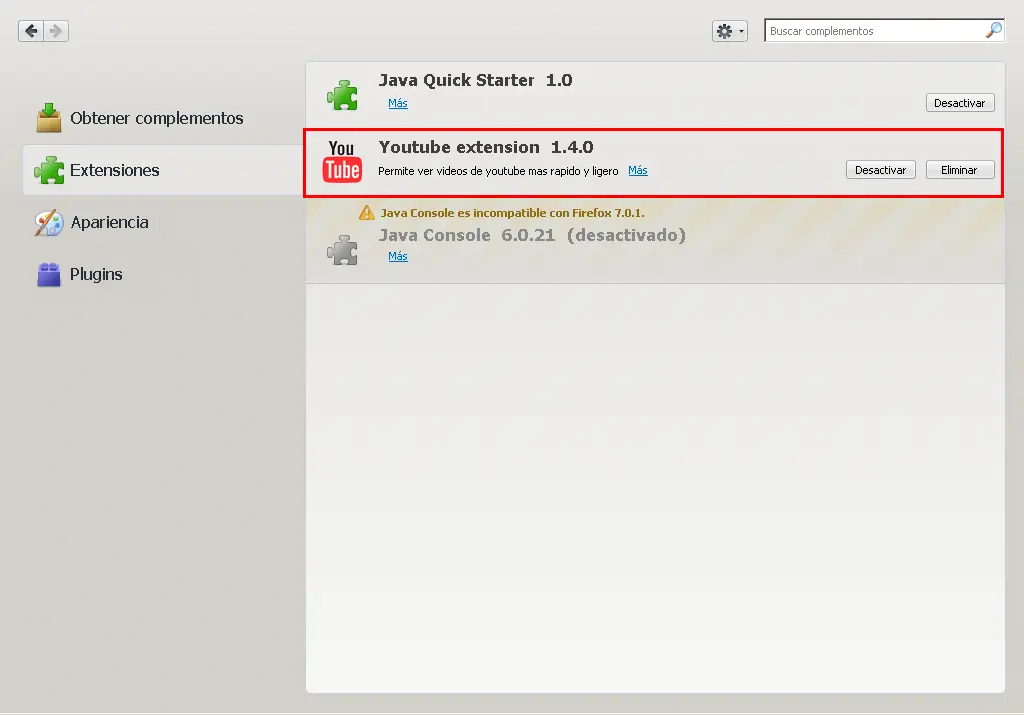Select Java Console 6.0.21 (desactivado) title

click(532, 235)
